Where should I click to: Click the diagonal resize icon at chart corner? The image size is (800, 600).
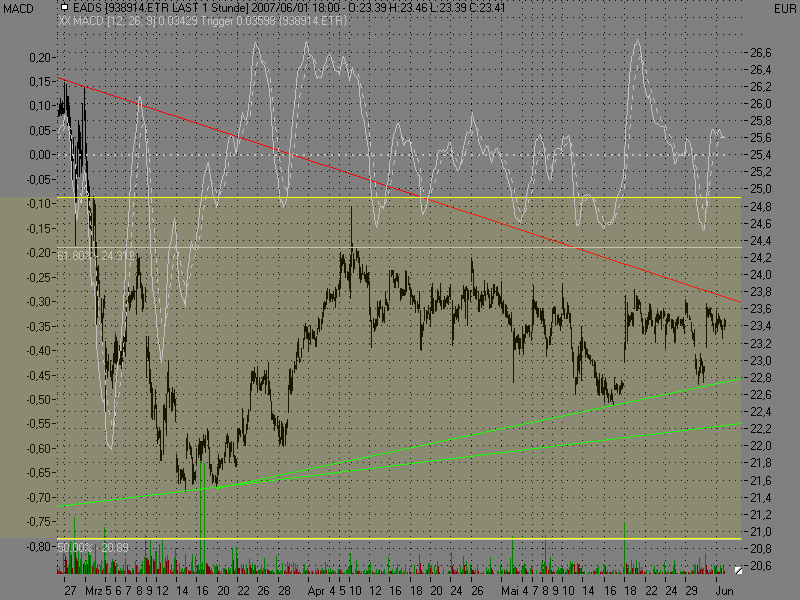738,570
